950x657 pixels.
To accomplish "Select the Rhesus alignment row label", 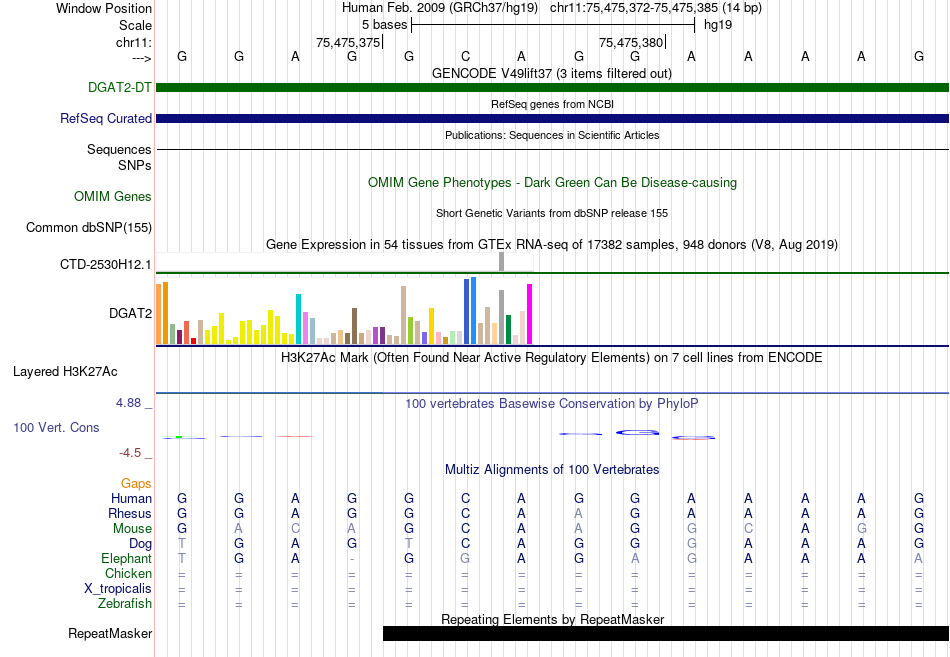I will click(x=130, y=513).
